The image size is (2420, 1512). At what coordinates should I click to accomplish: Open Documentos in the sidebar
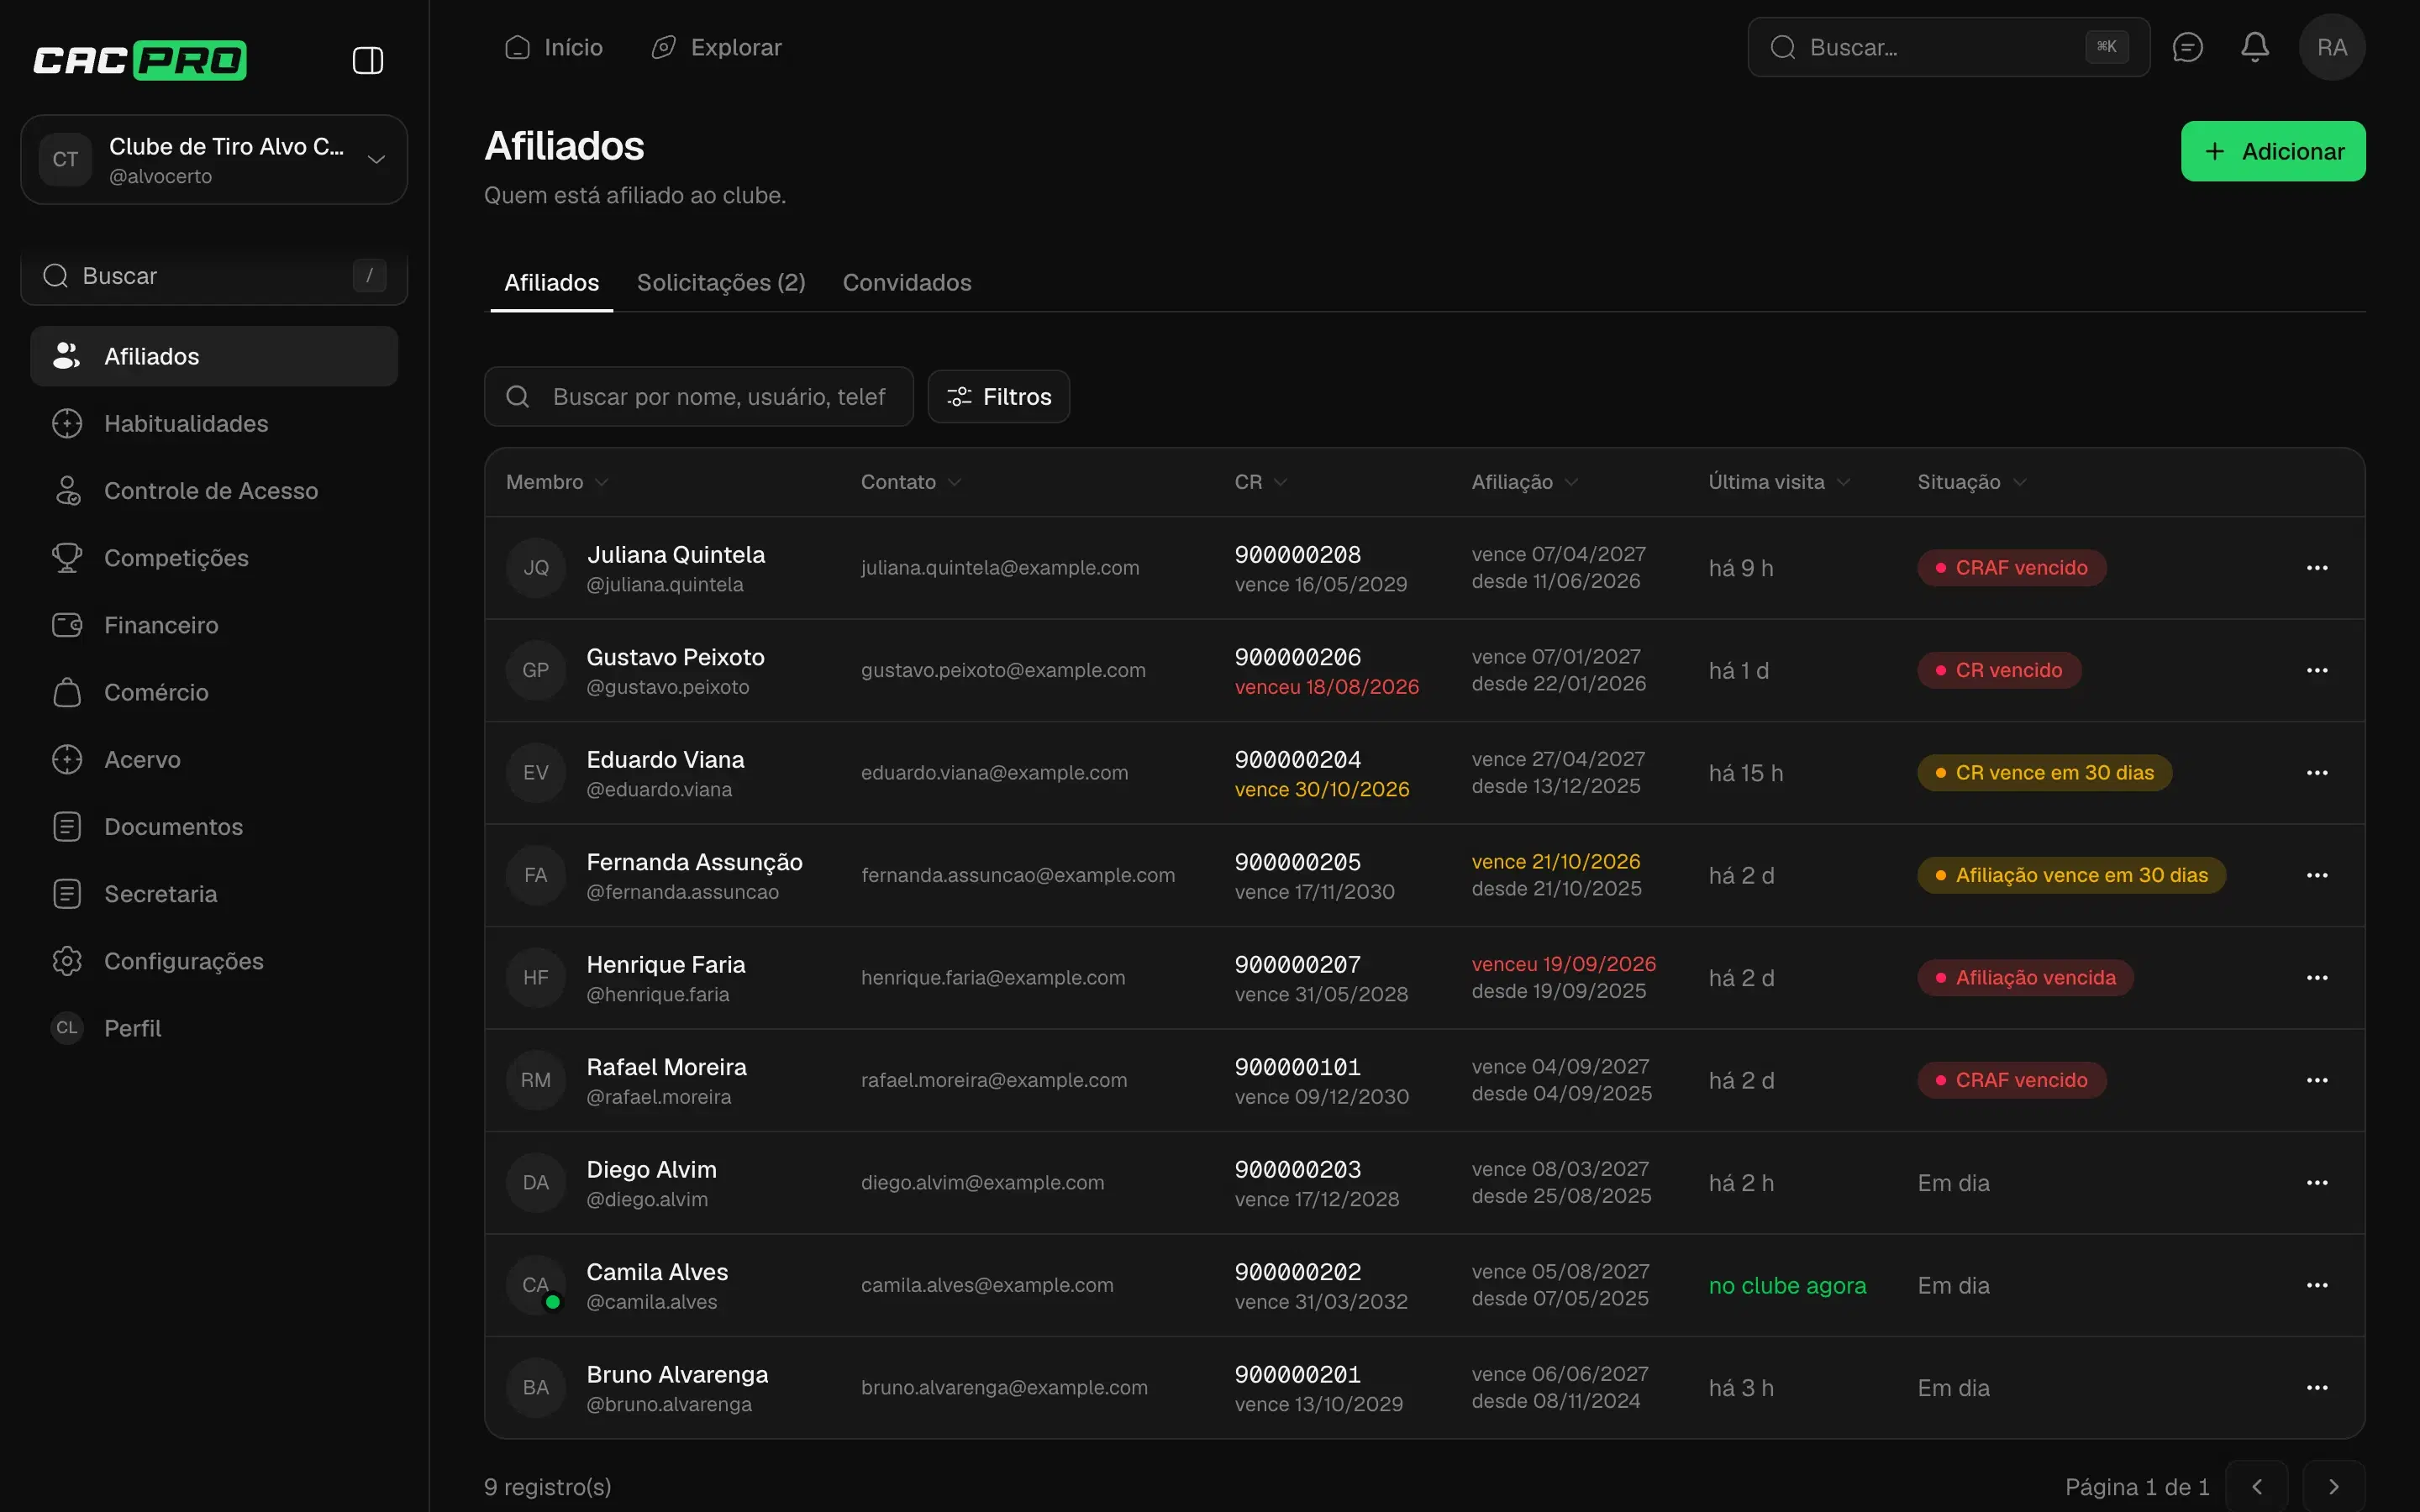[214, 826]
